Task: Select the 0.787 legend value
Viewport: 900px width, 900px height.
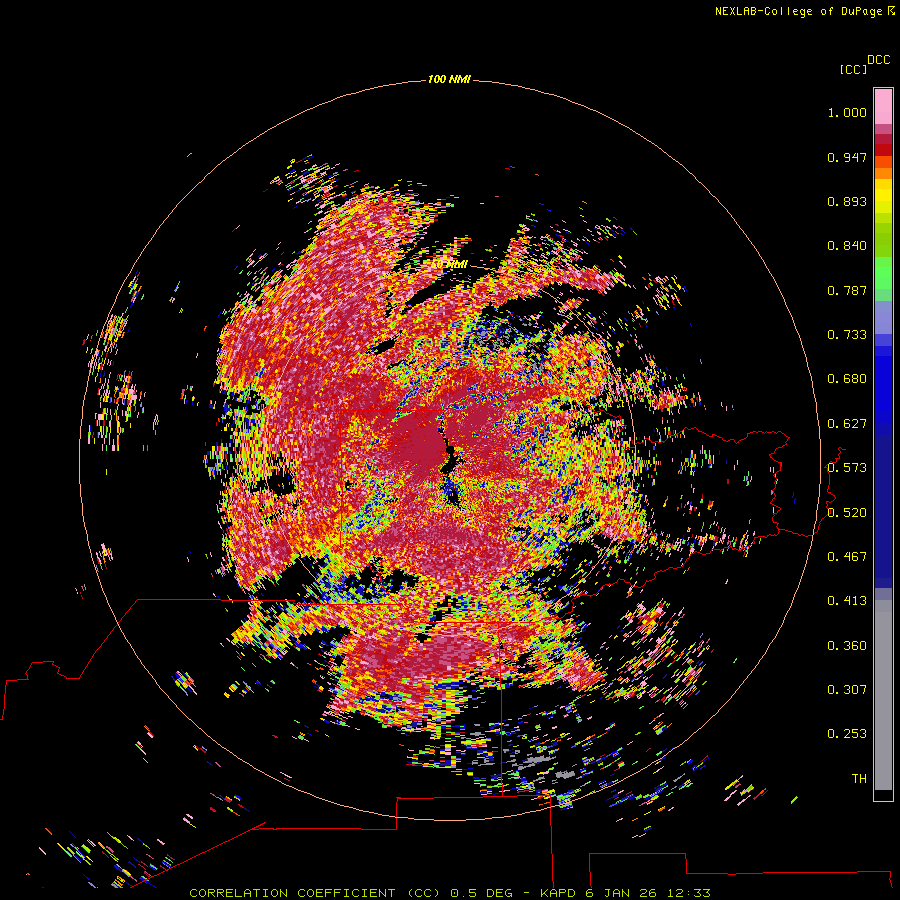Action: pyautogui.click(x=847, y=290)
